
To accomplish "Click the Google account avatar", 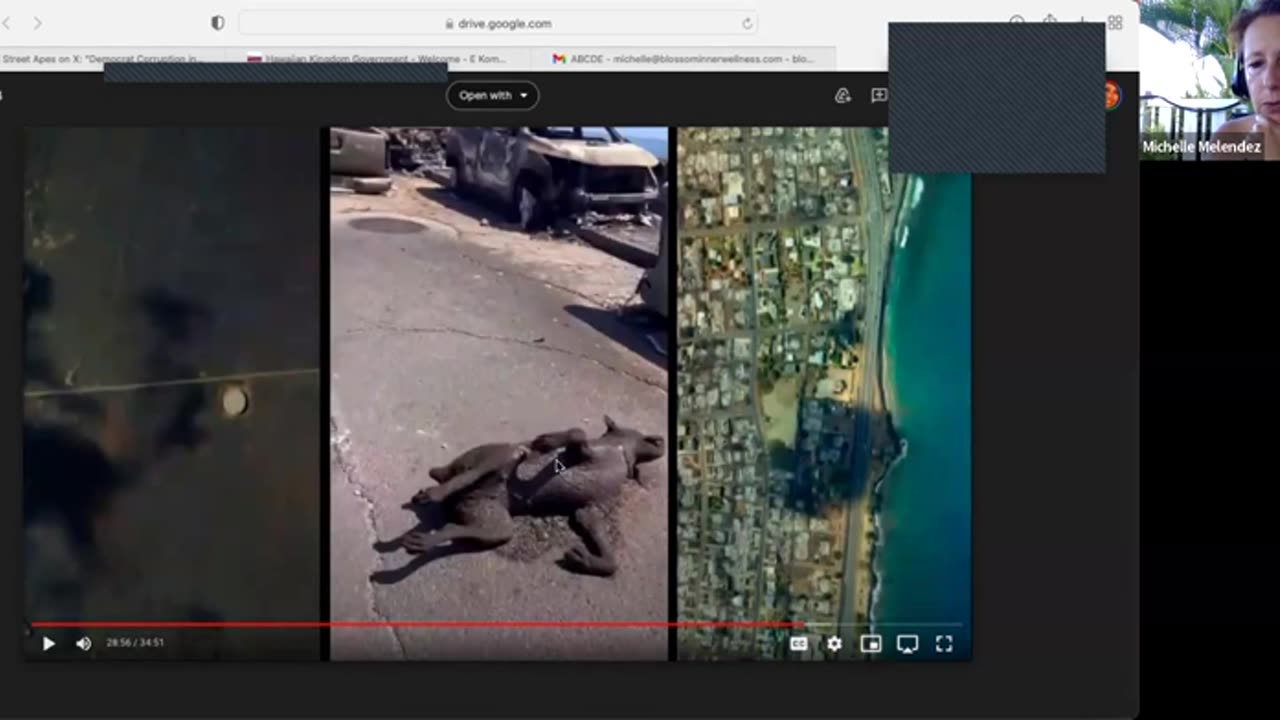I will (x=1111, y=96).
